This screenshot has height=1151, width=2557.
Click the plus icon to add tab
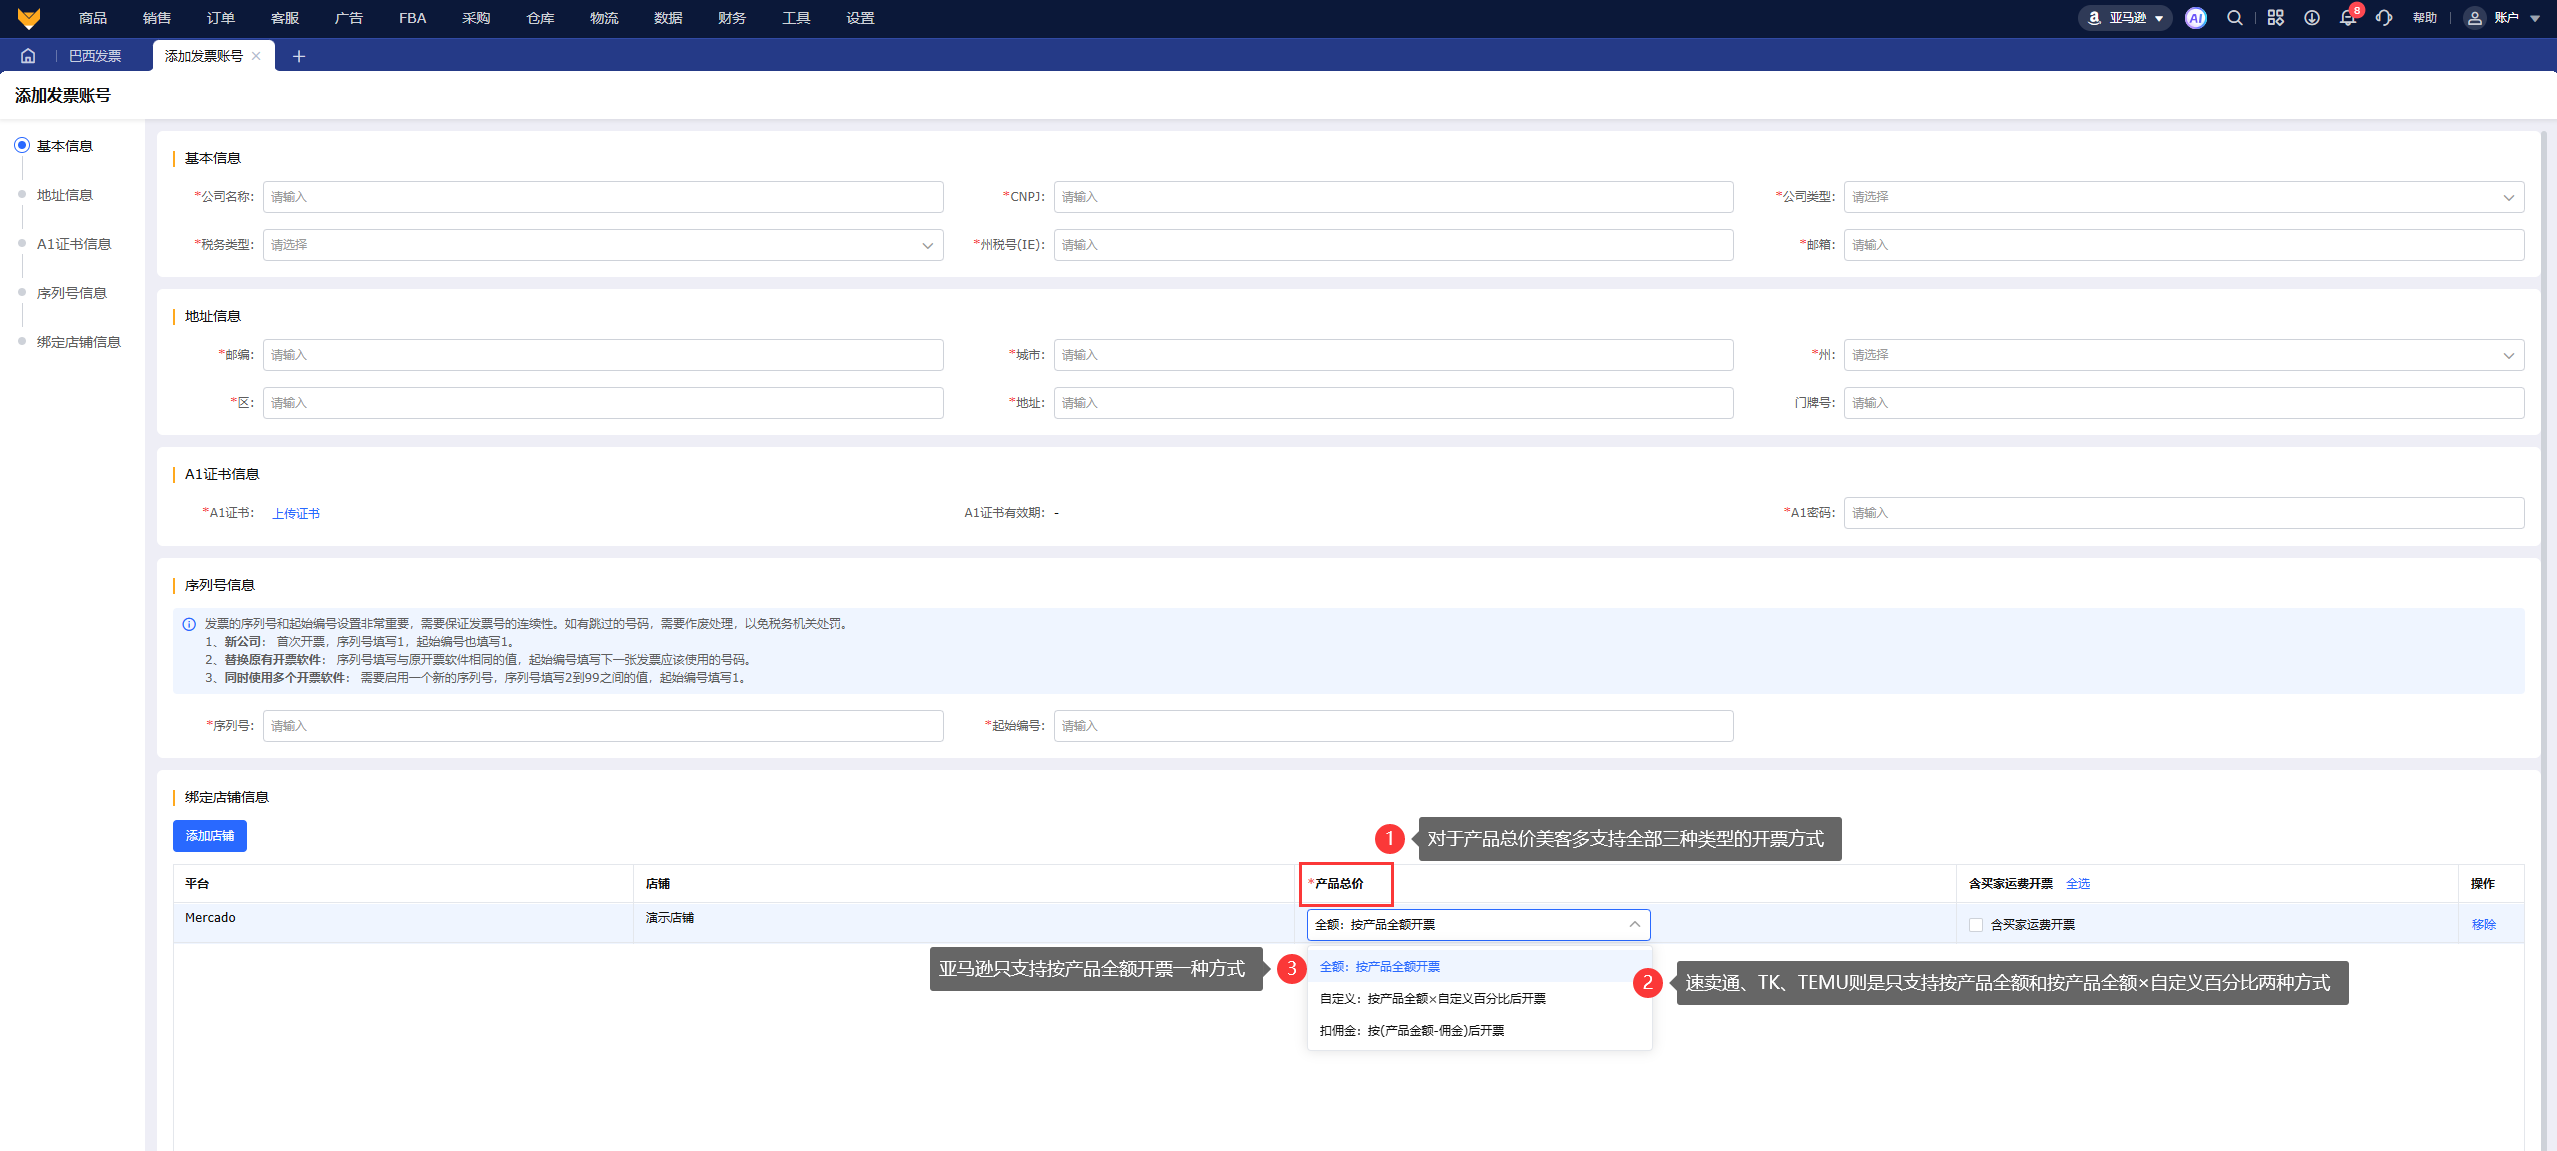pyautogui.click(x=298, y=56)
